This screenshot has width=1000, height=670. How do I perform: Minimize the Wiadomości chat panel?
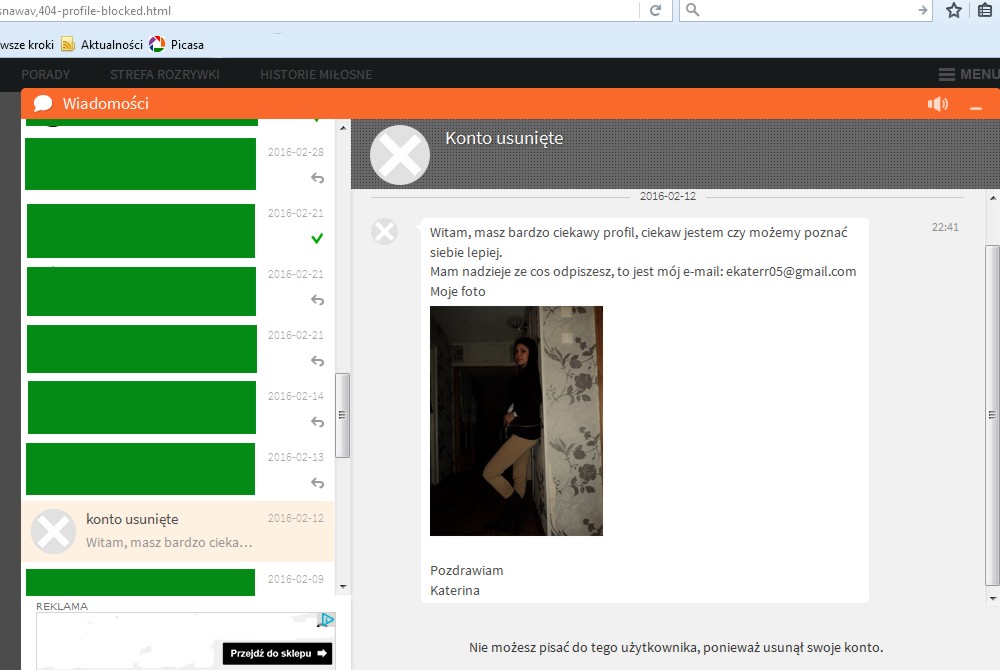tap(976, 105)
